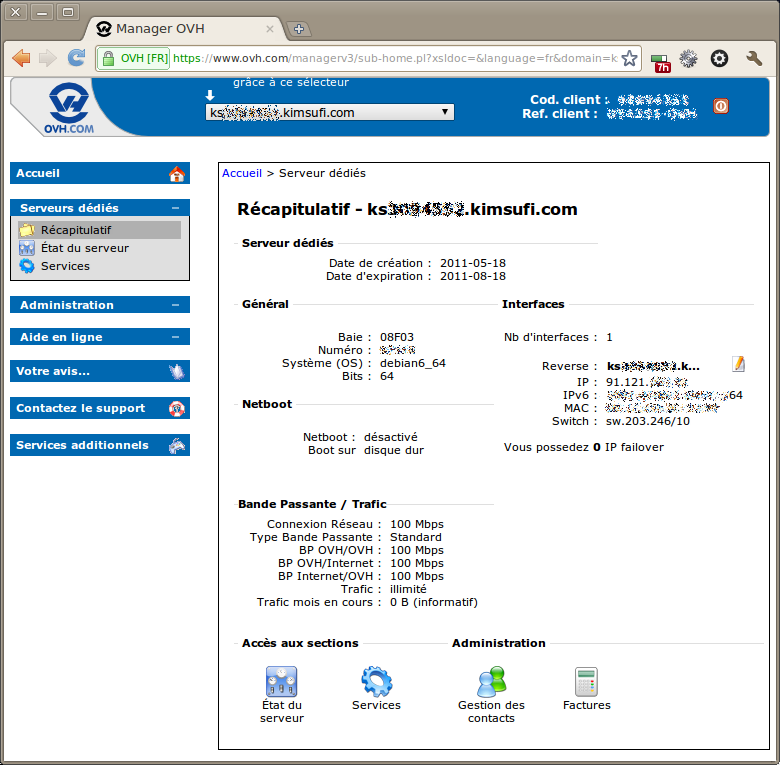Click the lock icon in address bar
Viewport: 780px width, 765px height.
[x=108, y=59]
